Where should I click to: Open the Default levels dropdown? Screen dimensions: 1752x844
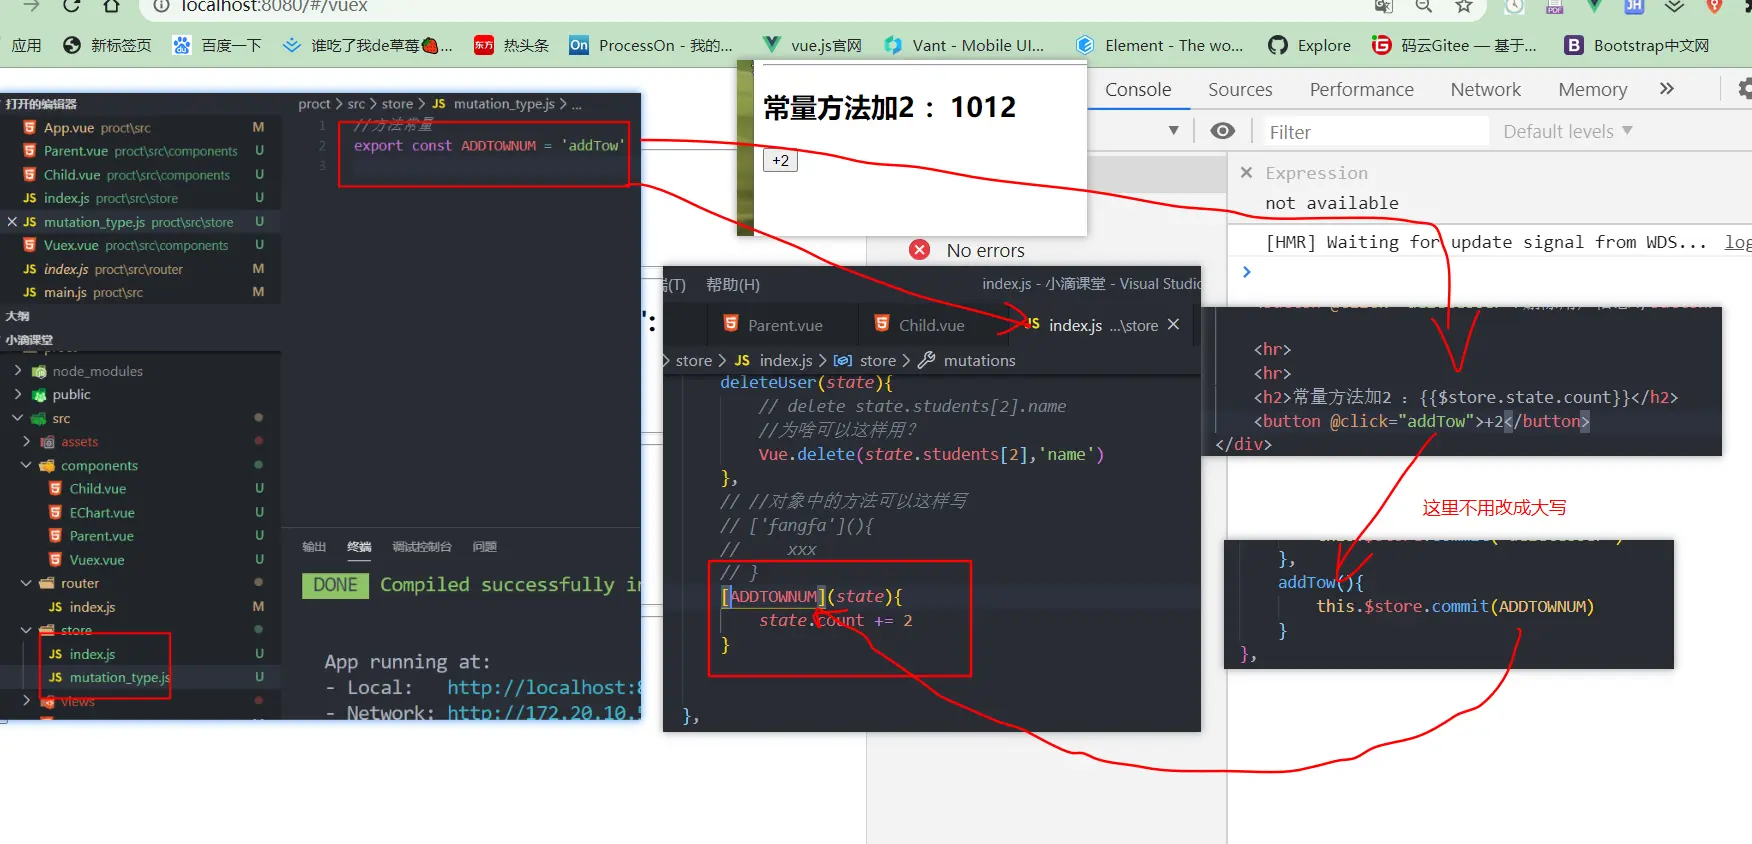1567,131
